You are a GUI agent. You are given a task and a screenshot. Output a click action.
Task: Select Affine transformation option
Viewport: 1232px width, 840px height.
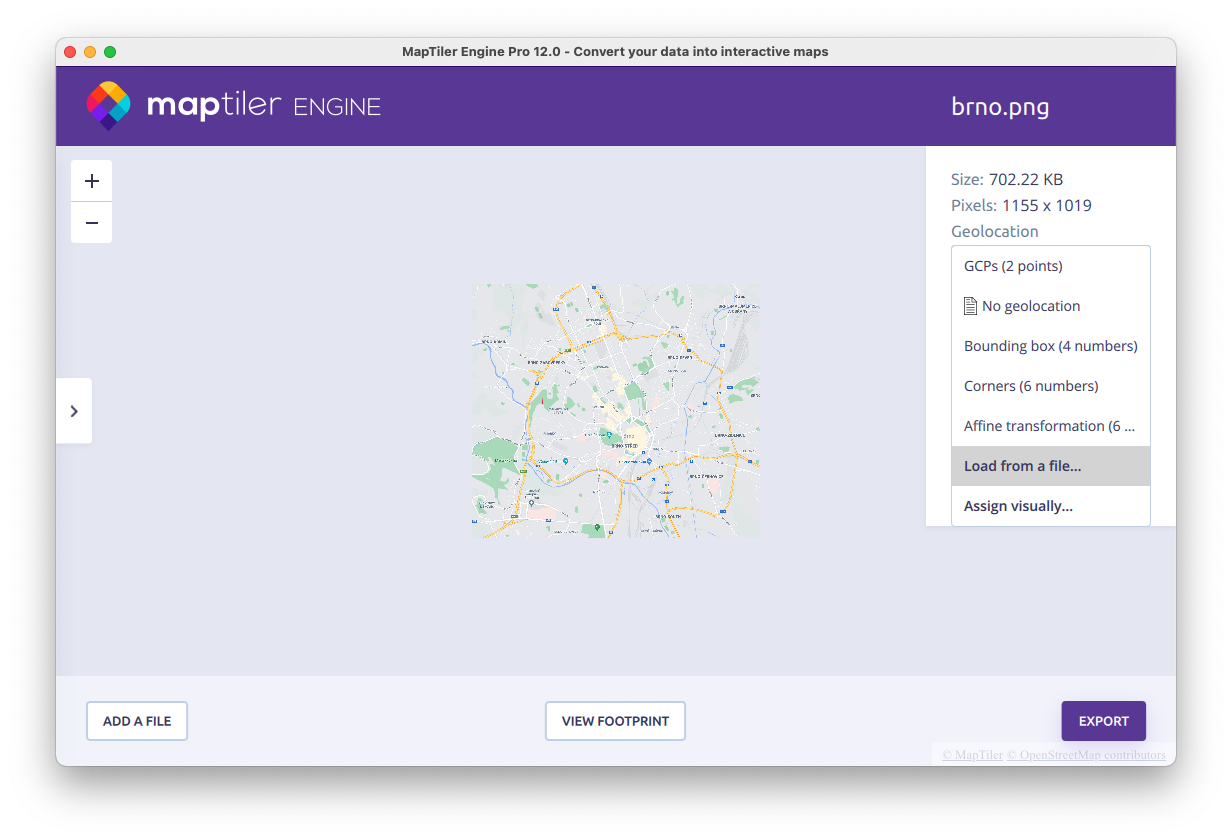tap(1049, 426)
